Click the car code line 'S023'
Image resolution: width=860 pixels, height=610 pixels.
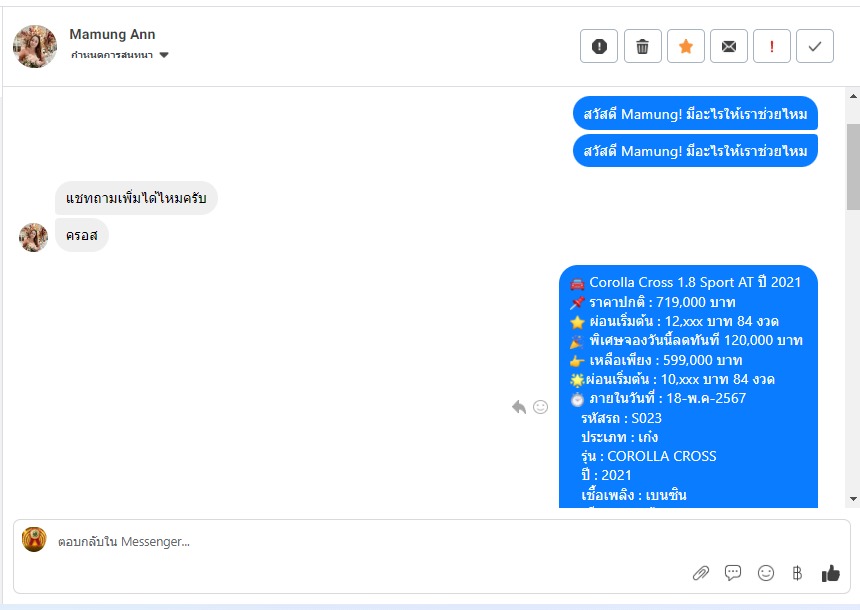click(x=621, y=419)
